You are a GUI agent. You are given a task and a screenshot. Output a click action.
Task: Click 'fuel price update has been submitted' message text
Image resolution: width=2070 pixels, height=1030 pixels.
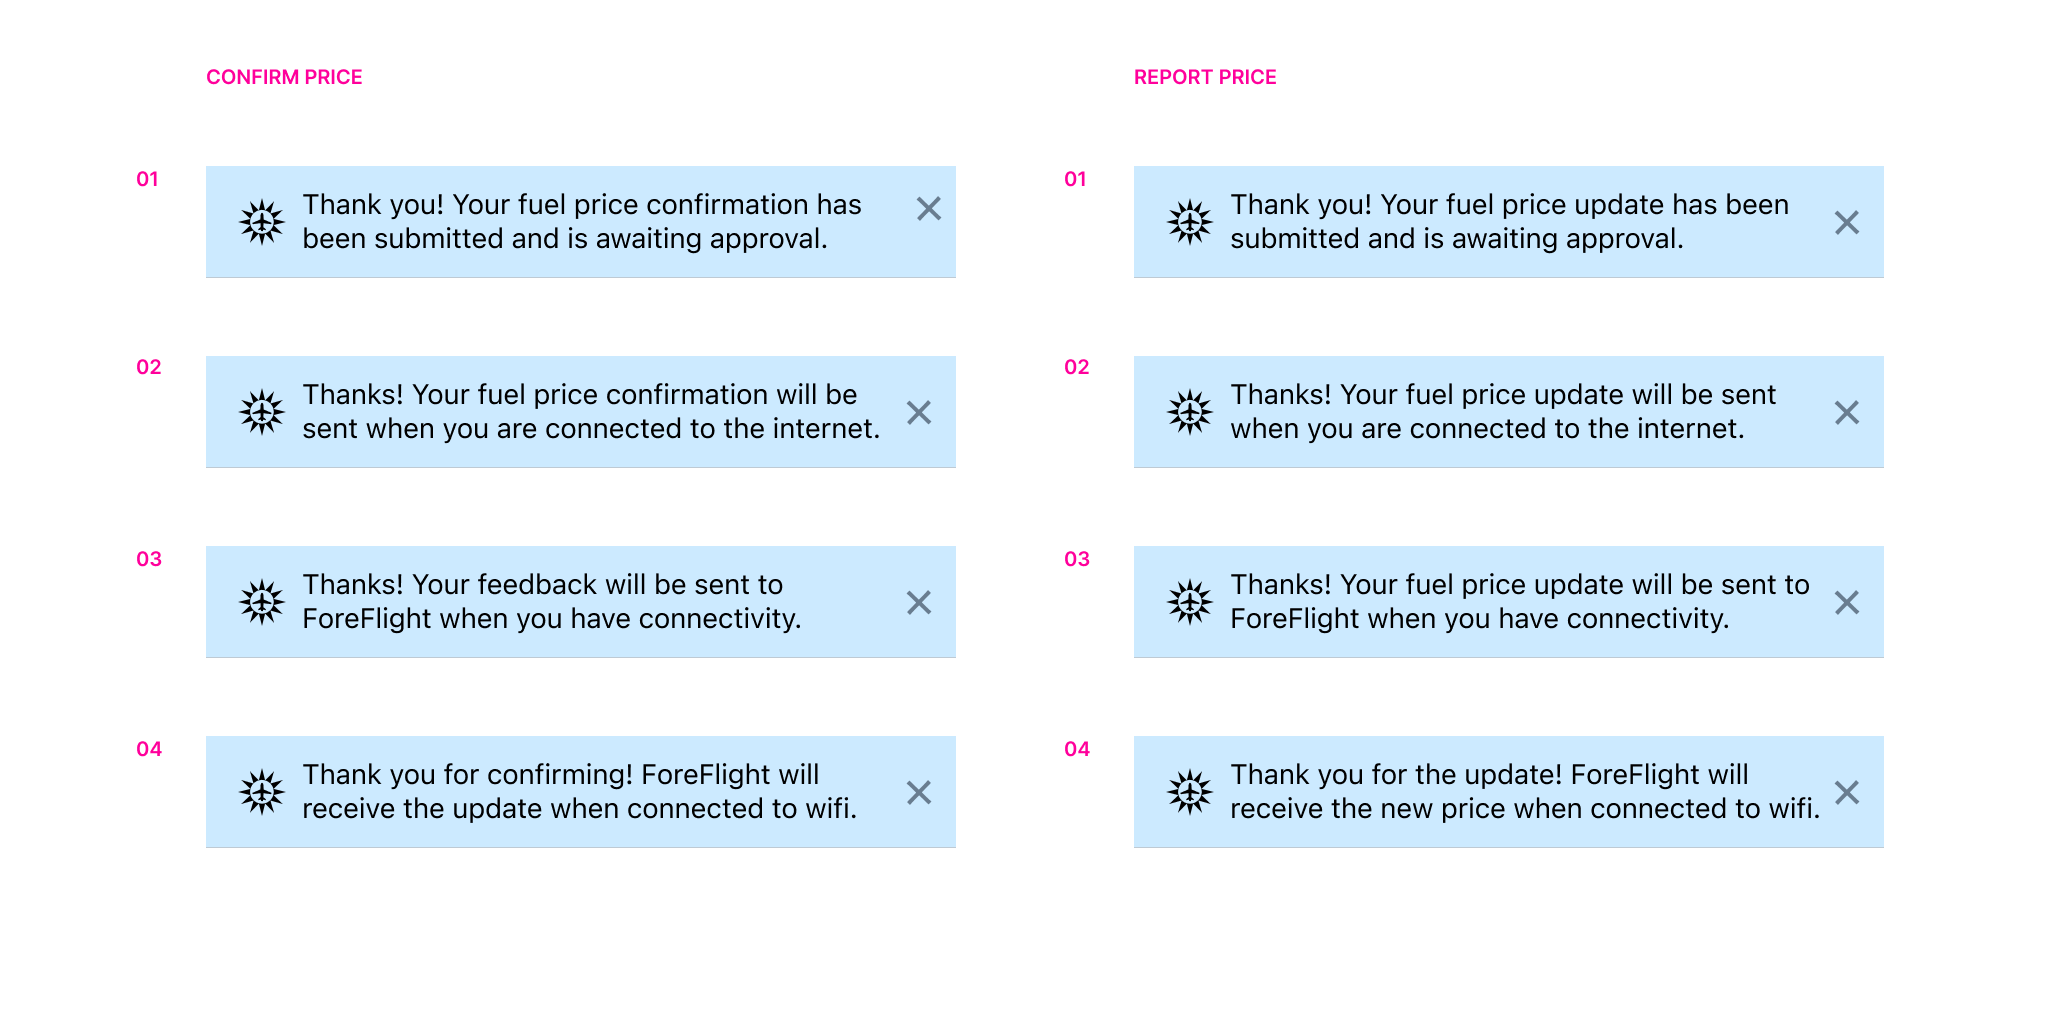point(1508,222)
